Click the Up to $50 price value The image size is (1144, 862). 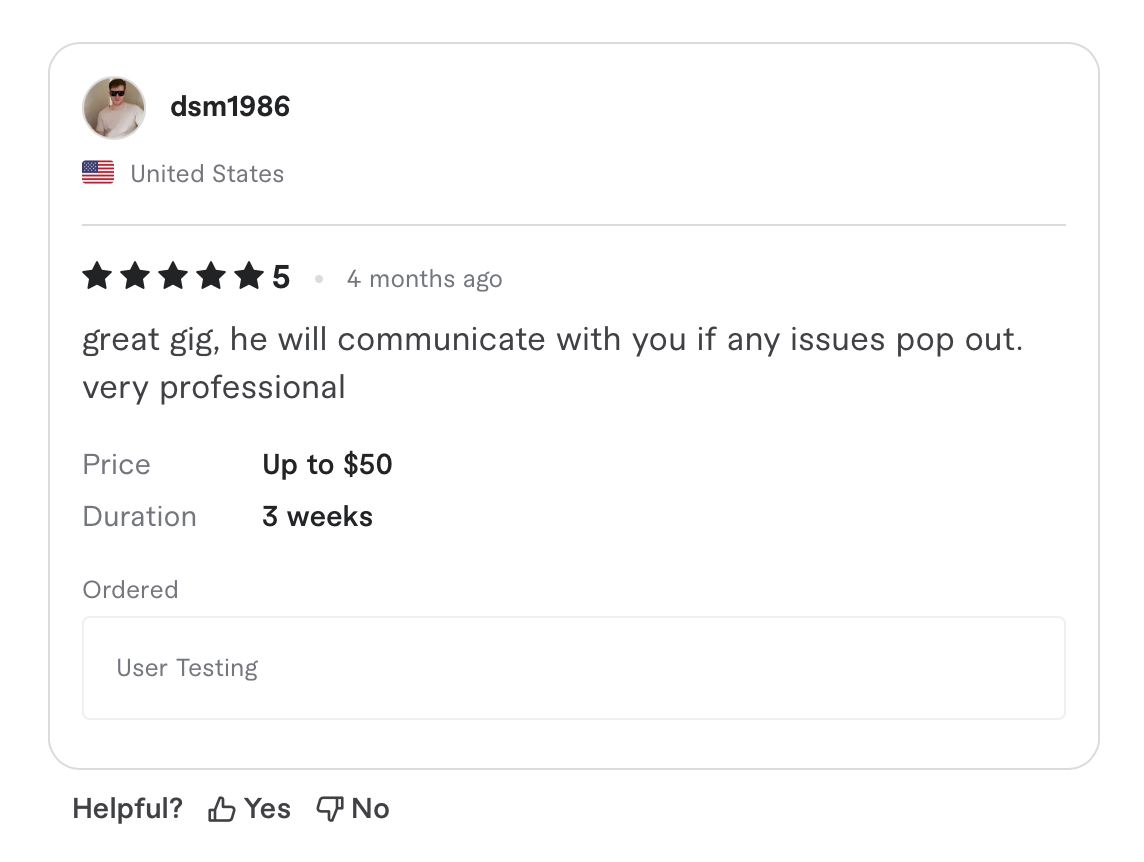[327, 464]
